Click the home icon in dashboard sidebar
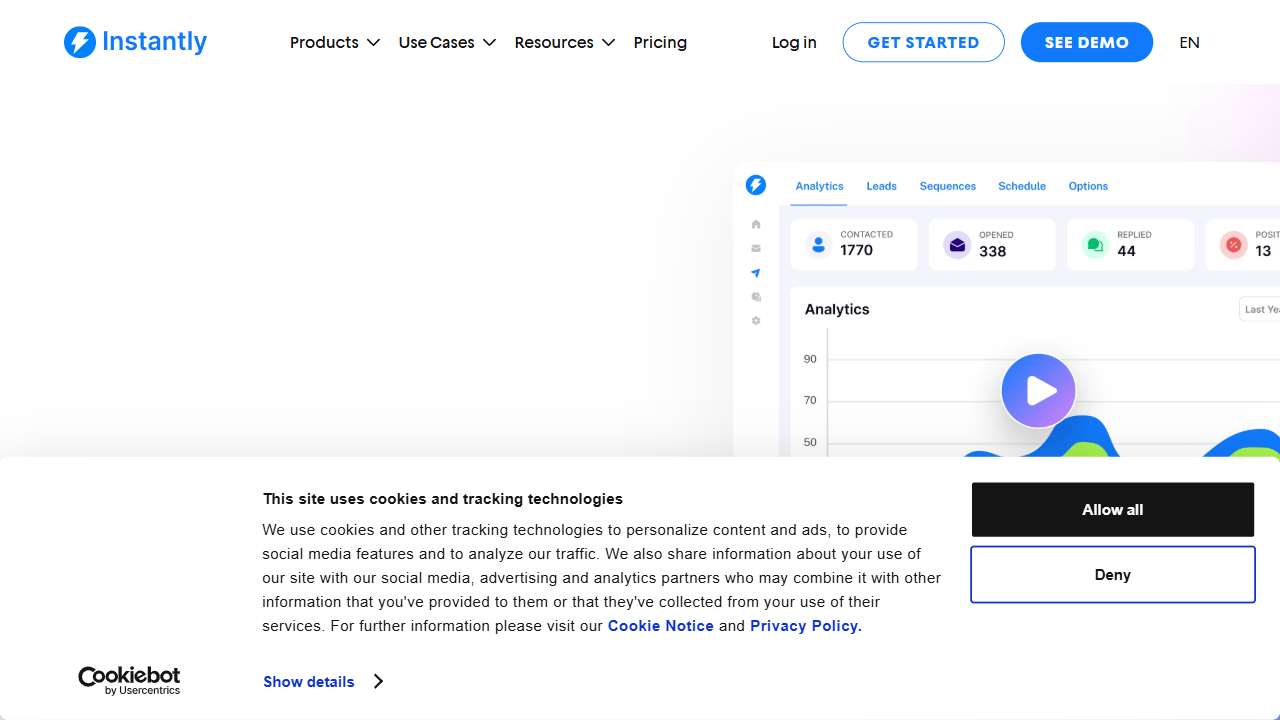The height and width of the screenshot is (720, 1280). pyautogui.click(x=756, y=224)
